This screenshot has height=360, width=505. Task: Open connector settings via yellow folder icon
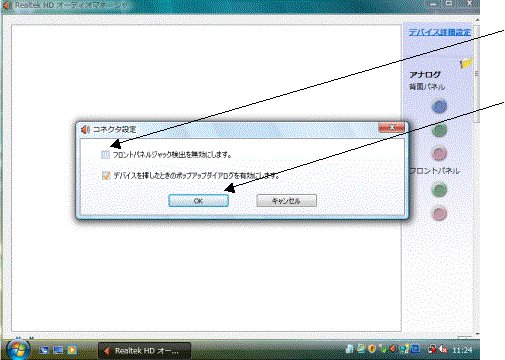(466, 62)
